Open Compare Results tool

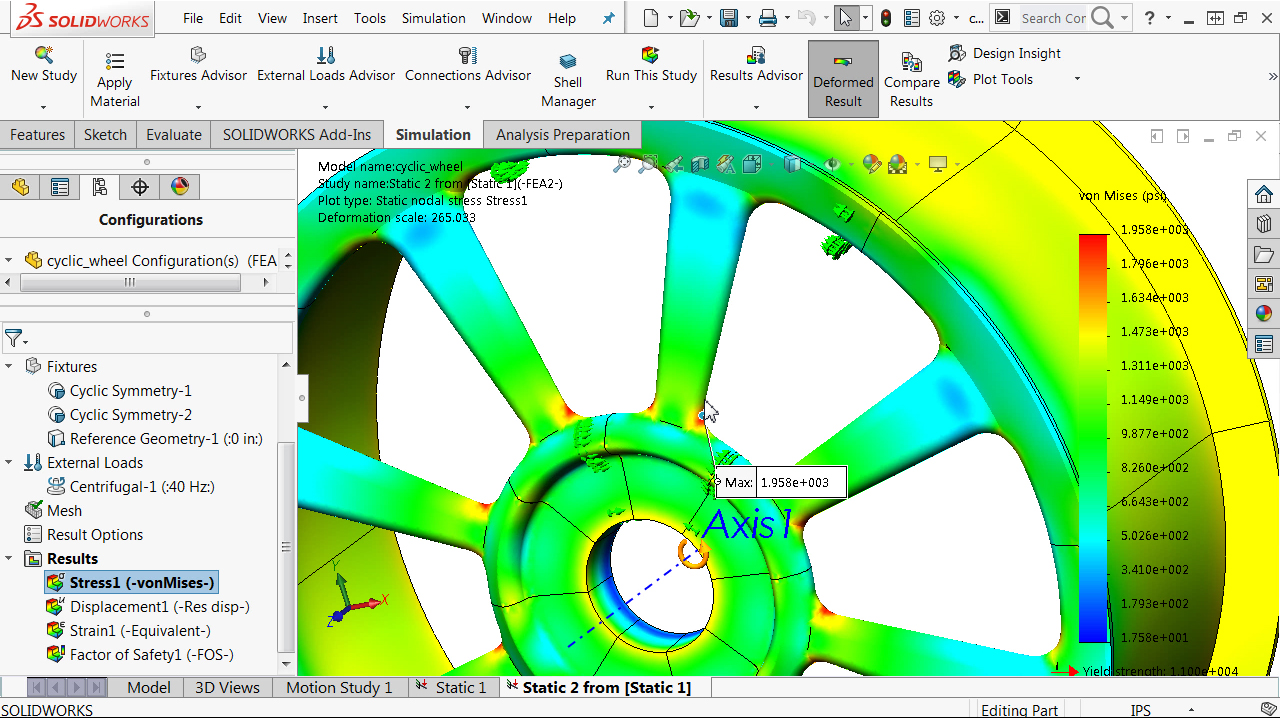[911, 63]
